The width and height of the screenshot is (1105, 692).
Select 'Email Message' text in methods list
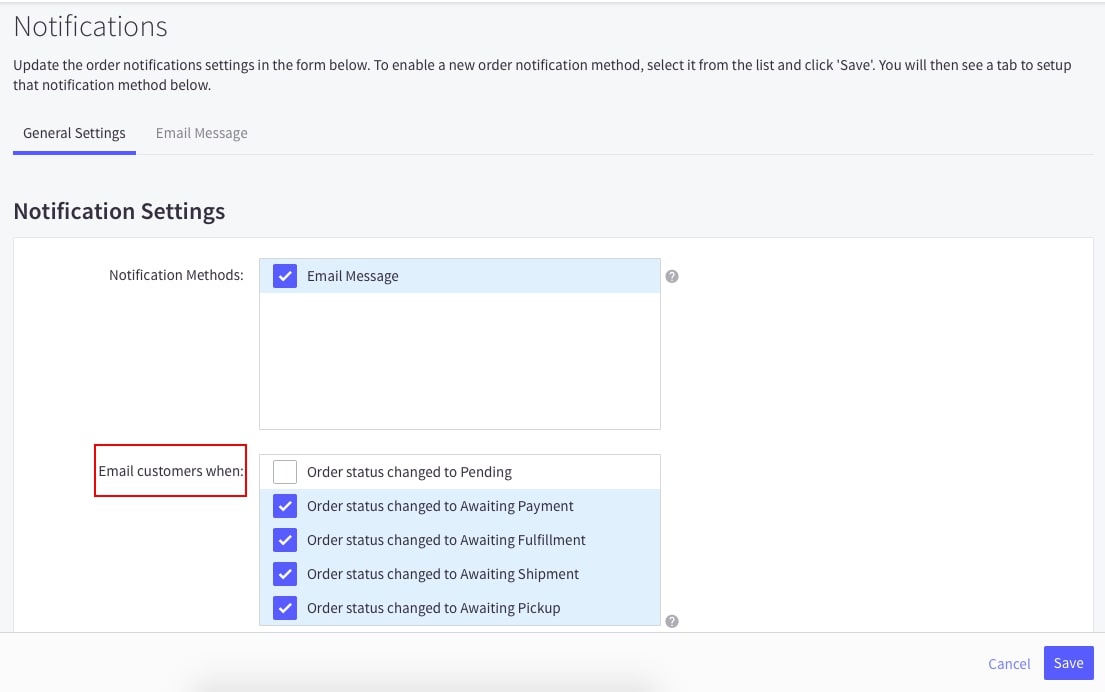(352, 276)
